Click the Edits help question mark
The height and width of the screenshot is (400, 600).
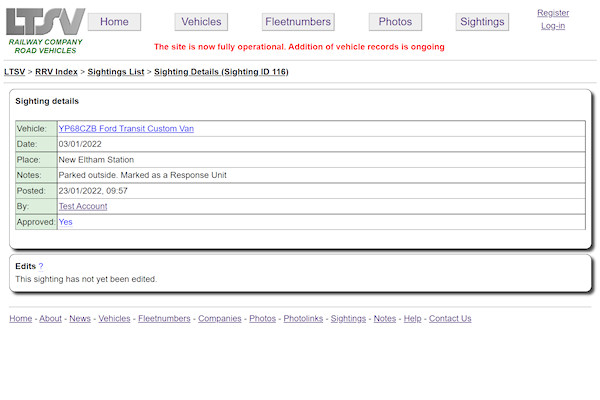[41, 266]
